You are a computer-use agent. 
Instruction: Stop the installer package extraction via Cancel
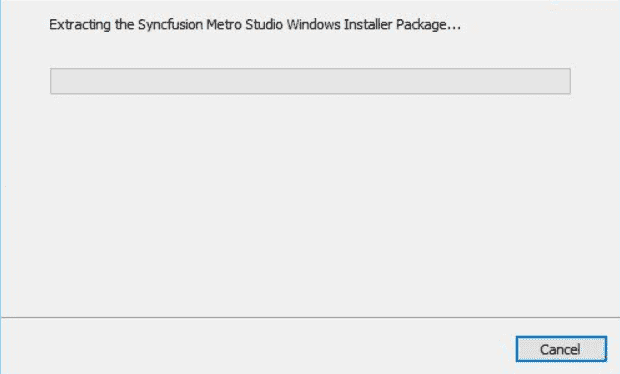(561, 349)
